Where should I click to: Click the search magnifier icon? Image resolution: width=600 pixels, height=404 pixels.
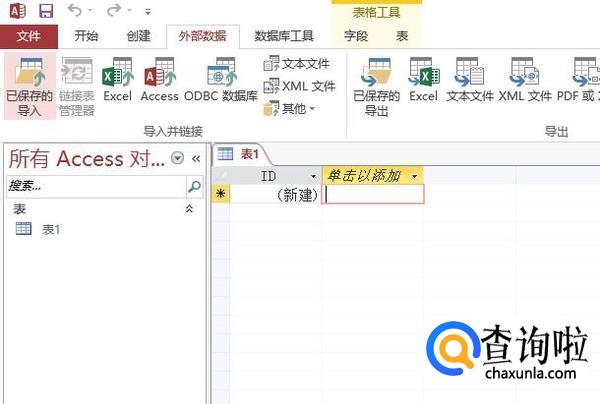[x=194, y=186]
